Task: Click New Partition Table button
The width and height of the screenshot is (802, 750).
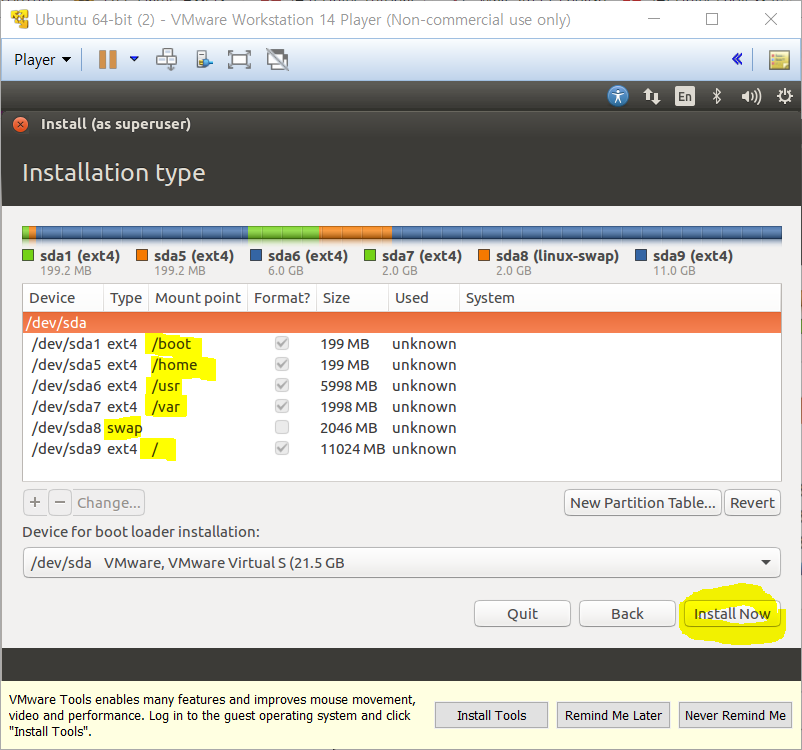Action: coord(642,503)
